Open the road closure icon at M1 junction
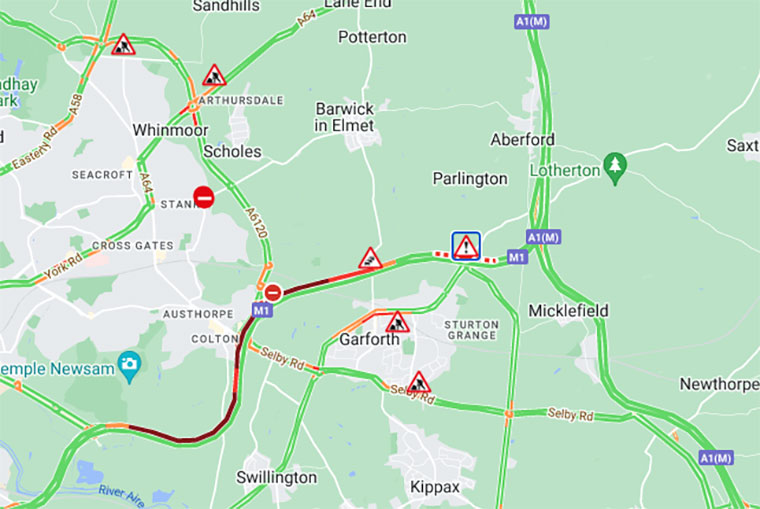The image size is (760, 509). (x=273, y=293)
